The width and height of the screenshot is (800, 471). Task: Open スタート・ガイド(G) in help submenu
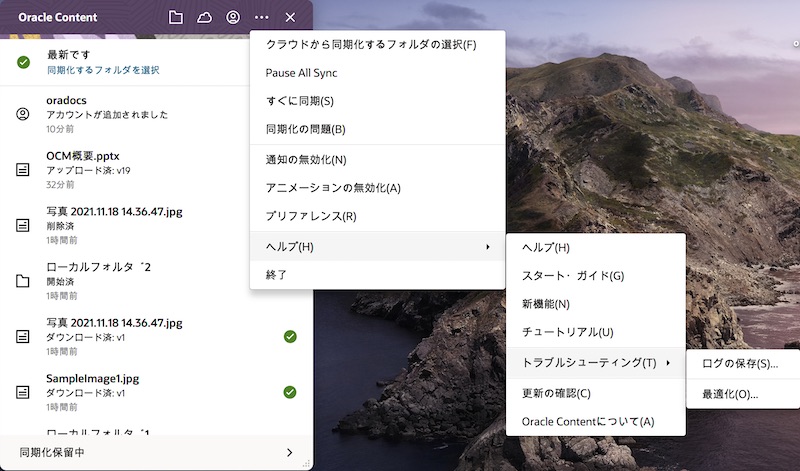pos(595,276)
